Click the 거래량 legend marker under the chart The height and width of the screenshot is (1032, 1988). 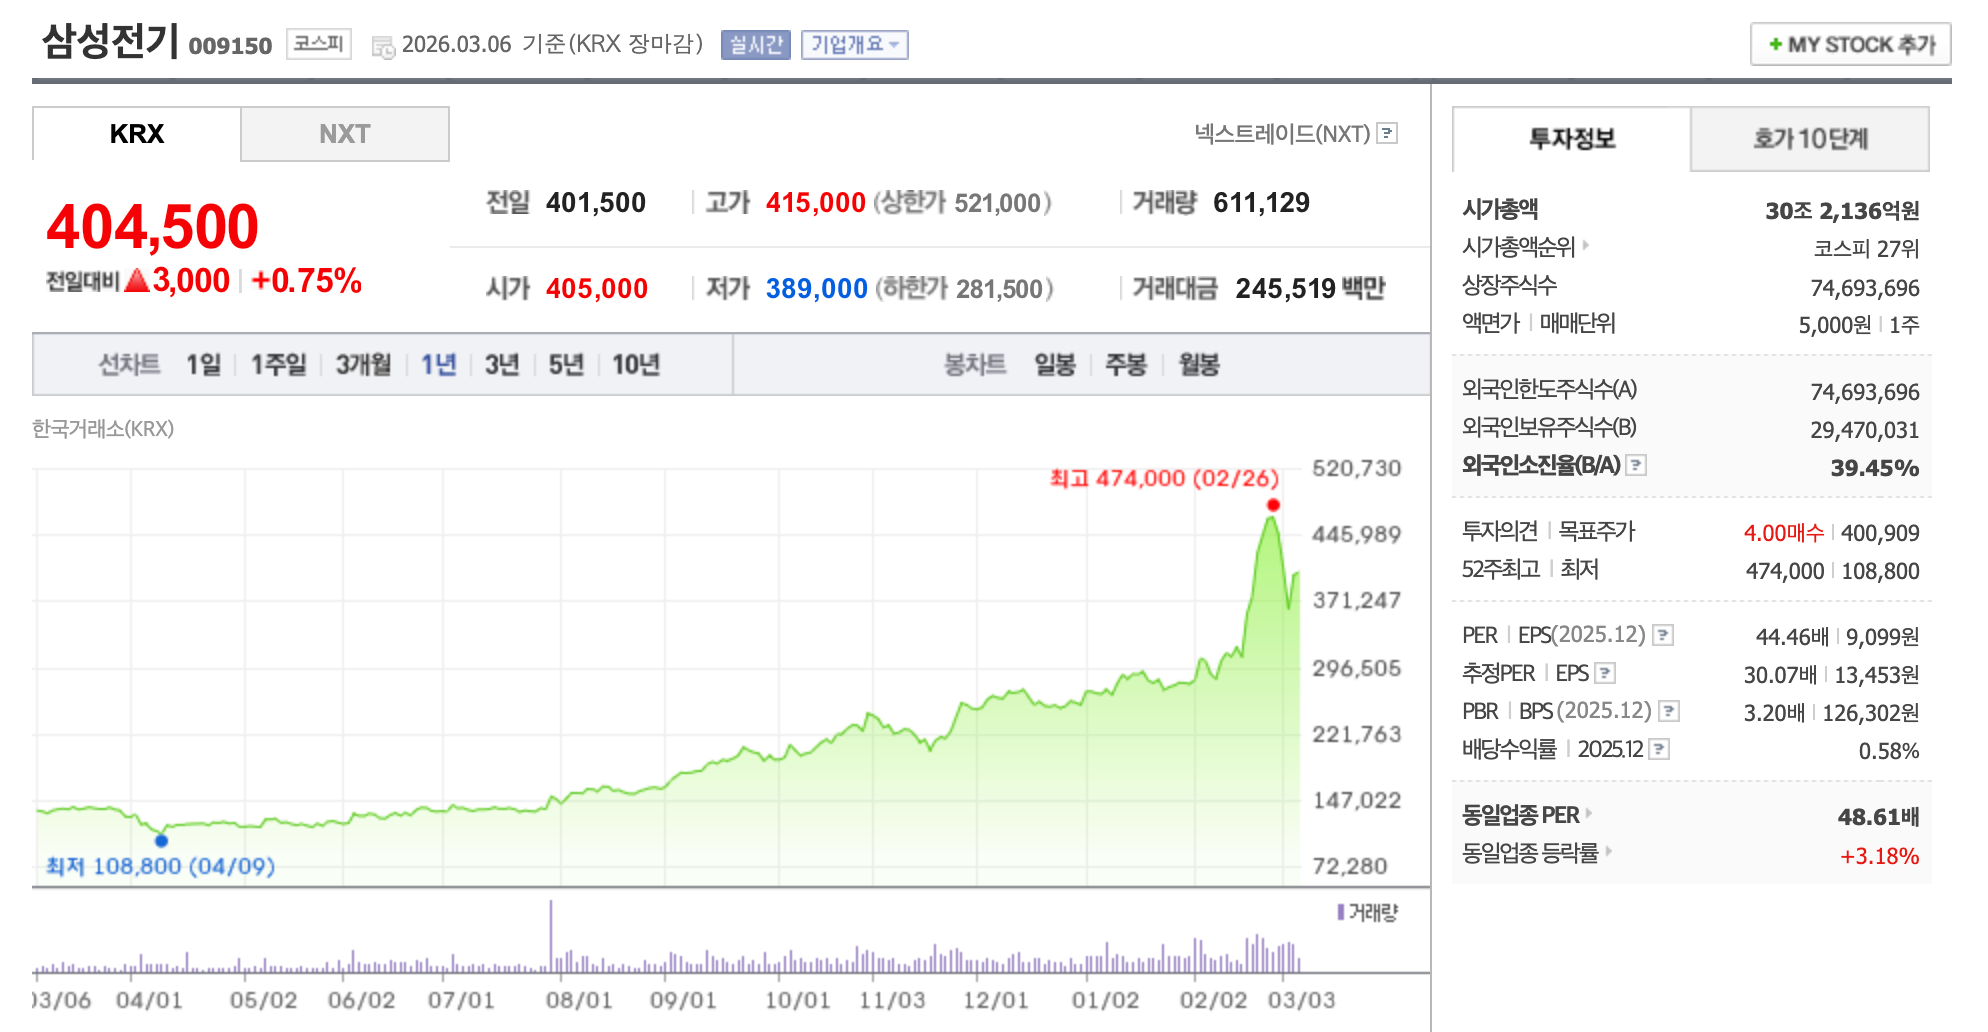1341,912
